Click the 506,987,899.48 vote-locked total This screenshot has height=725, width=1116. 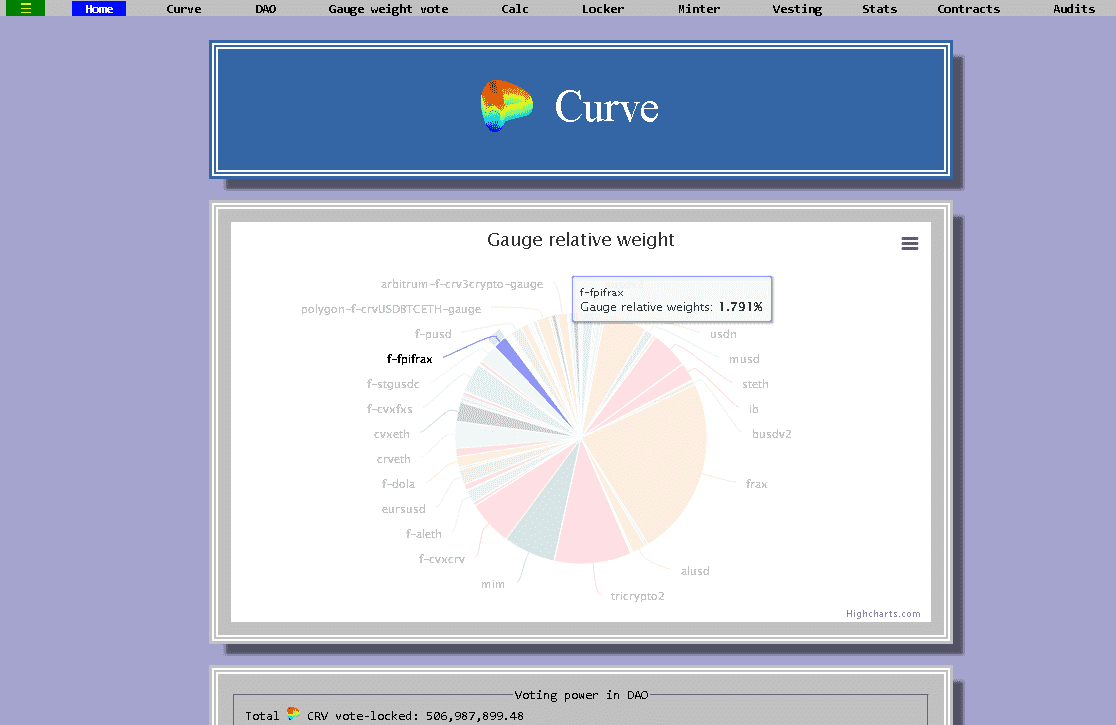(475, 716)
